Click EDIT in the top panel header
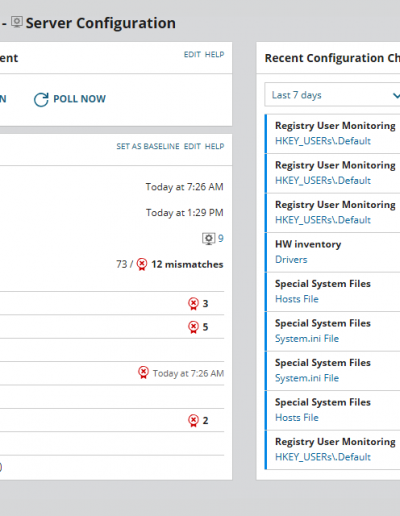The width and height of the screenshot is (400, 516). coord(192,54)
